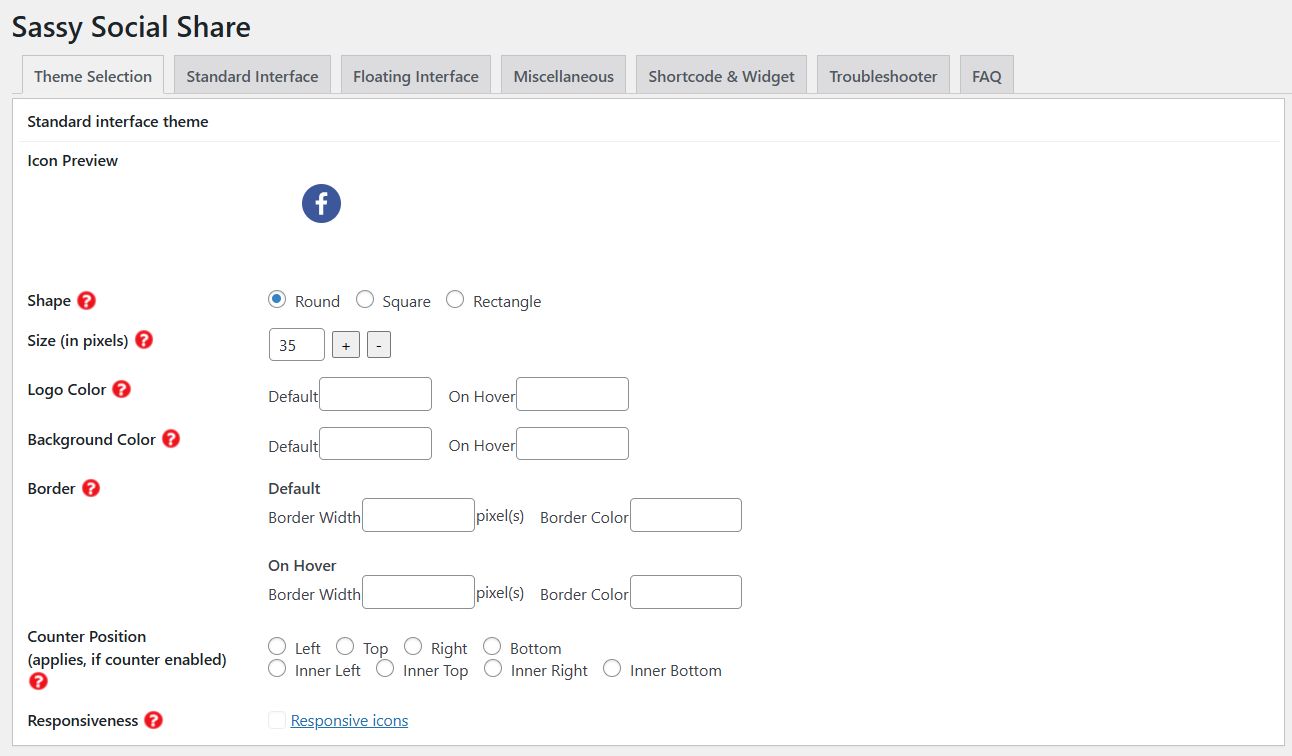
Task: Switch to the Floating Interface tab
Action: (x=415, y=76)
